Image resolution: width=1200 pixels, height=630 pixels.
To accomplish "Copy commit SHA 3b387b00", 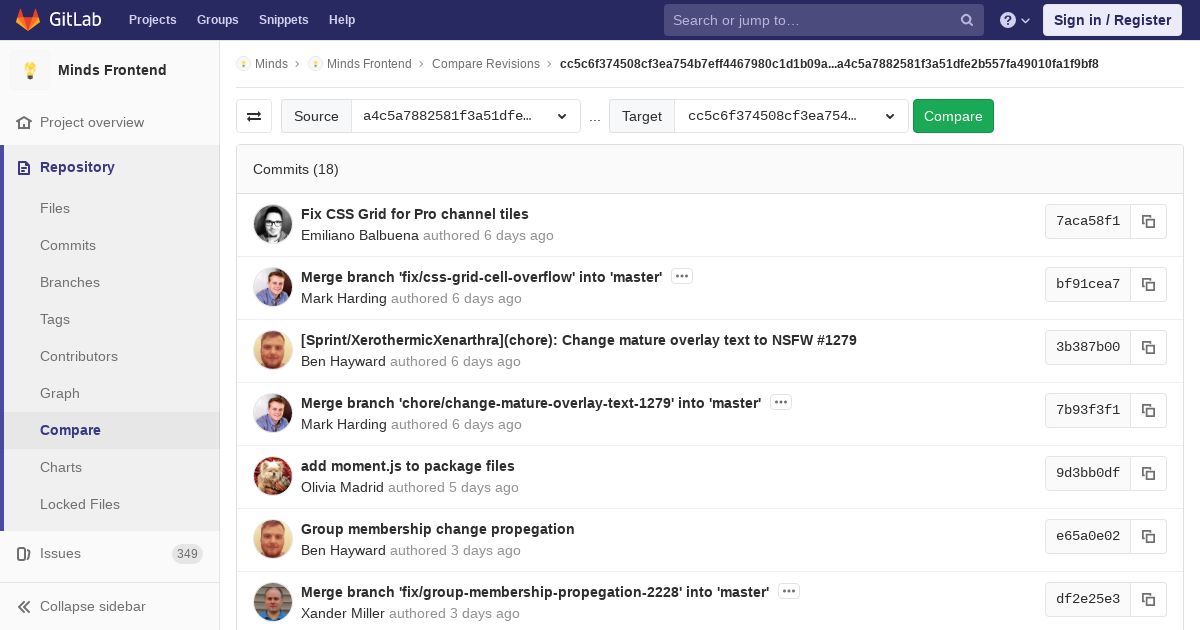I will (x=1148, y=347).
